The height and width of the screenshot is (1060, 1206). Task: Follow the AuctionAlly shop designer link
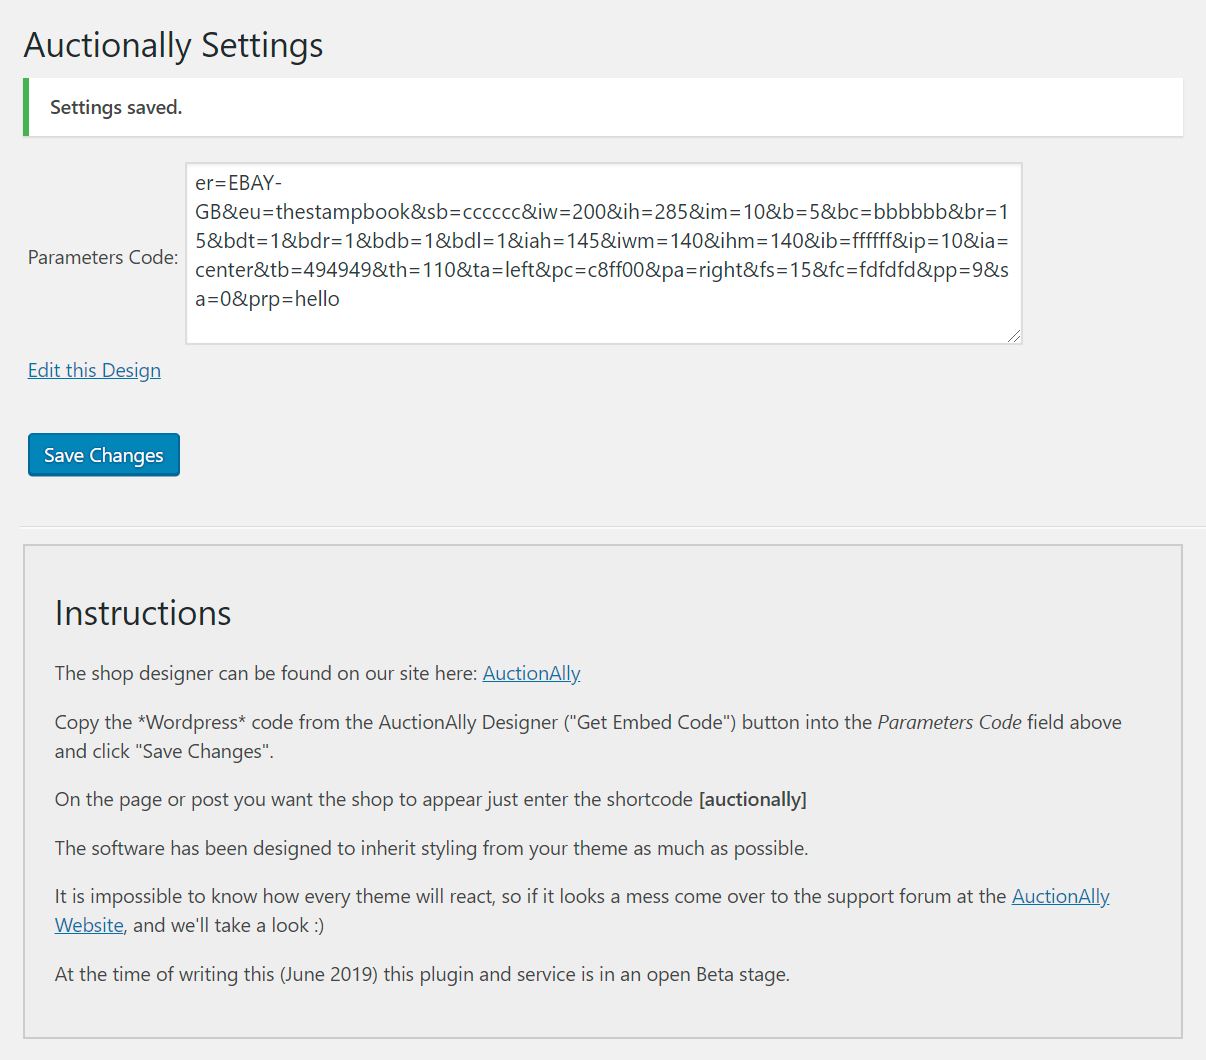click(531, 673)
